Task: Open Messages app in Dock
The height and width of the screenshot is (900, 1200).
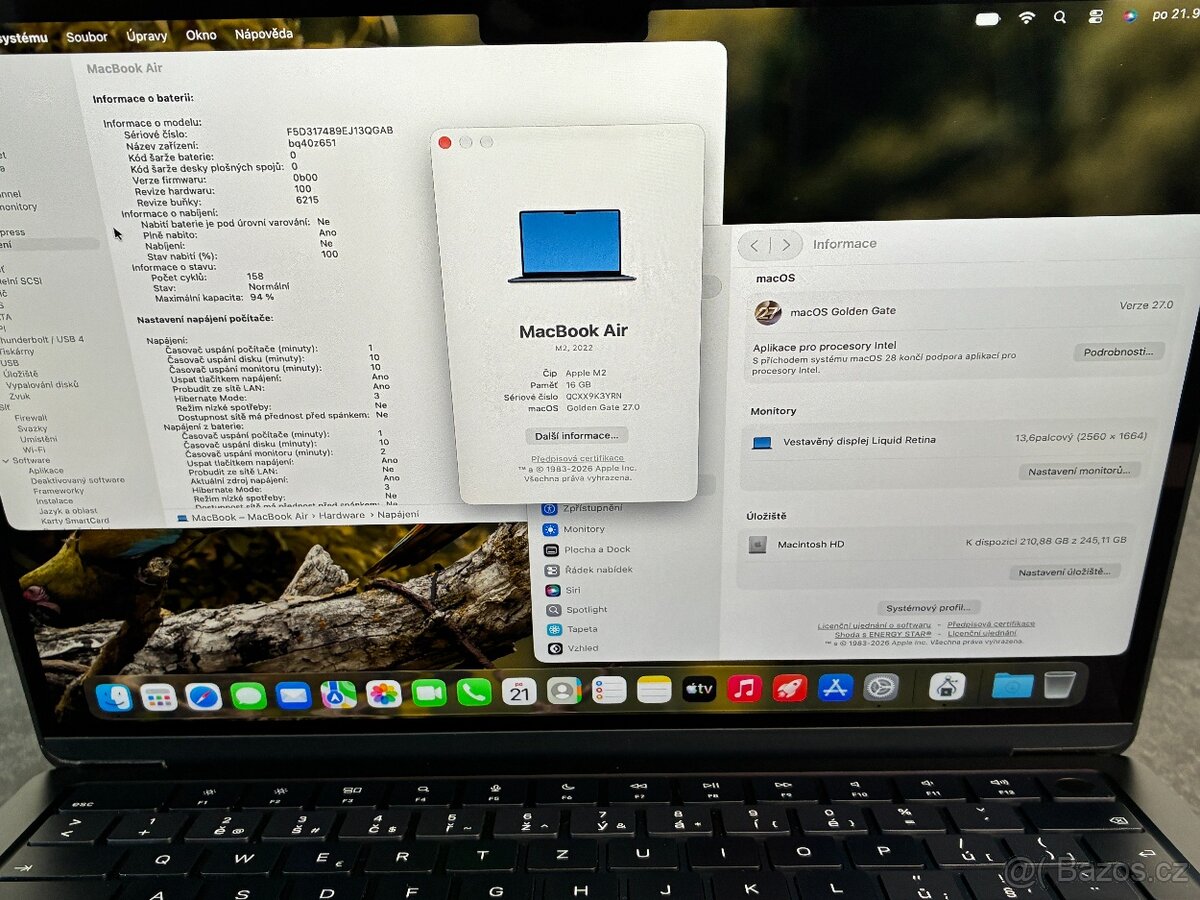Action: click(x=248, y=695)
